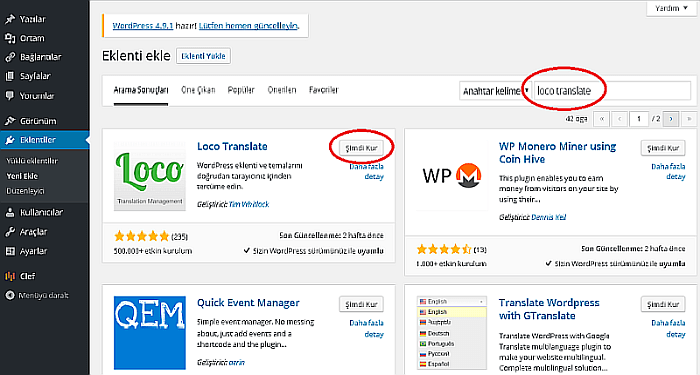Switch to Popüler tab
700x375 pixels.
[x=241, y=90]
